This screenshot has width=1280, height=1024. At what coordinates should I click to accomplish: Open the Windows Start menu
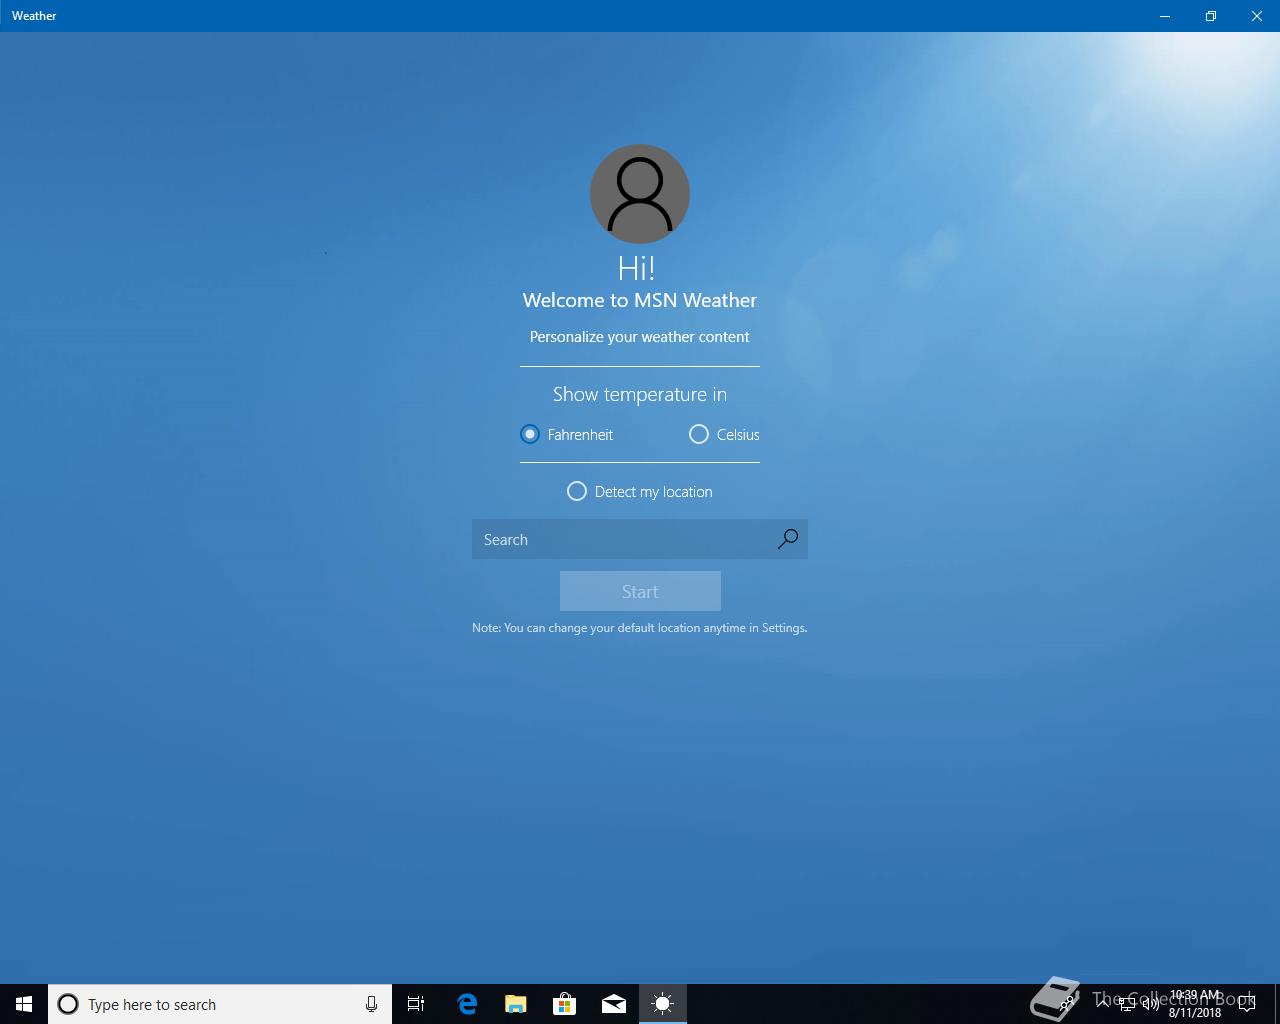click(x=24, y=1004)
